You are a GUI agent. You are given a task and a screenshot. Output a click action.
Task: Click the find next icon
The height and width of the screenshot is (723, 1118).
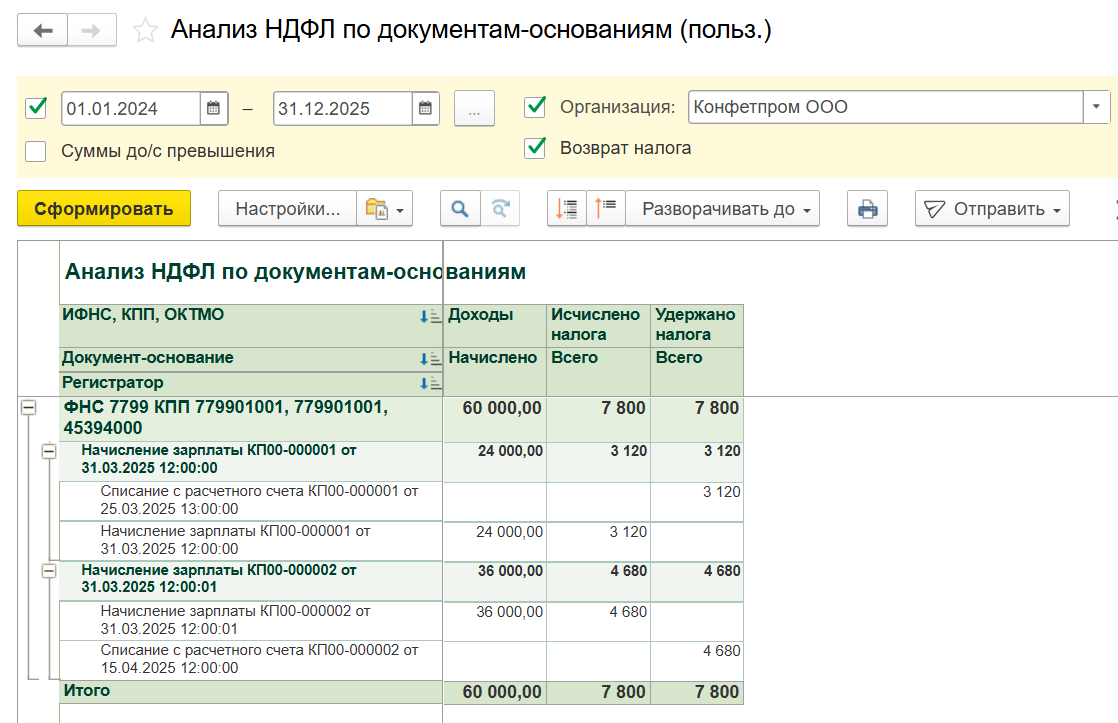[500, 209]
